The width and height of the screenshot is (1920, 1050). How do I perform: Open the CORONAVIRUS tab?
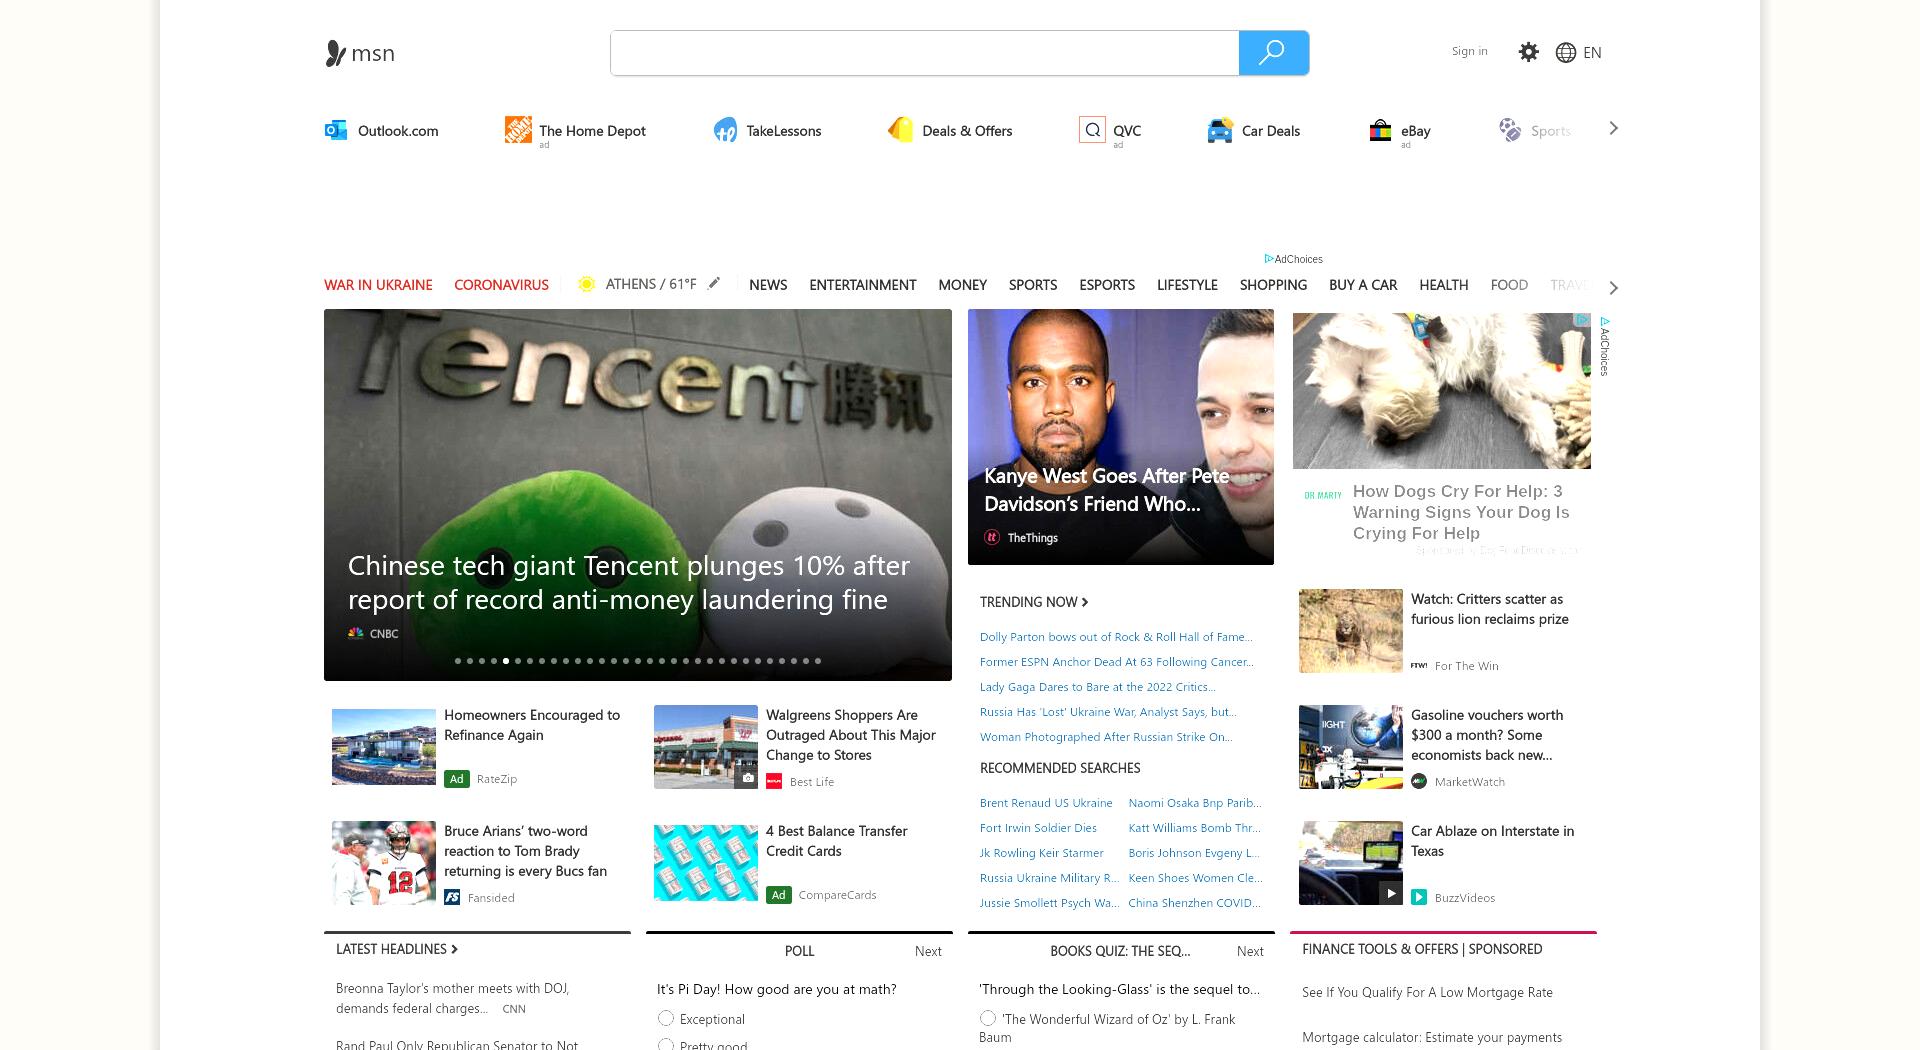501,285
